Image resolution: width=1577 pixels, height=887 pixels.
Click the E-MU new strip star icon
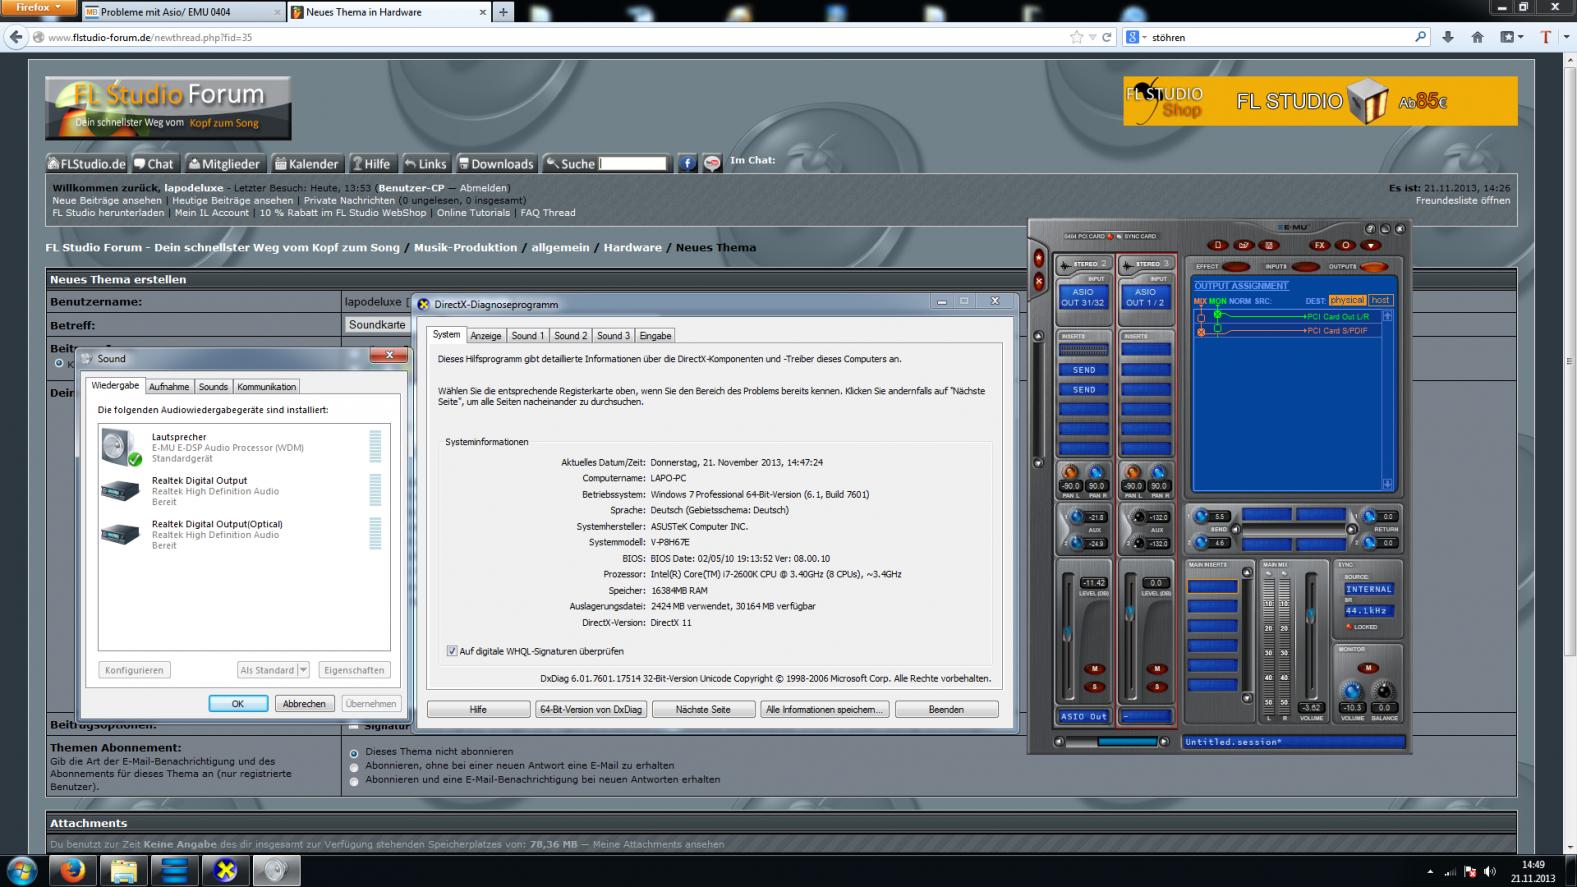[x=1039, y=258]
